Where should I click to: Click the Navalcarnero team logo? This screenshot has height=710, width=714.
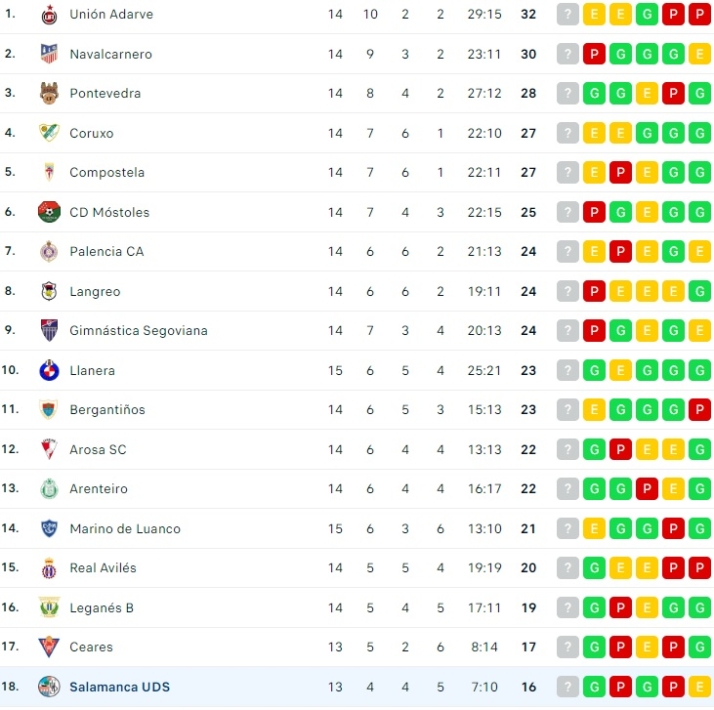pos(49,54)
